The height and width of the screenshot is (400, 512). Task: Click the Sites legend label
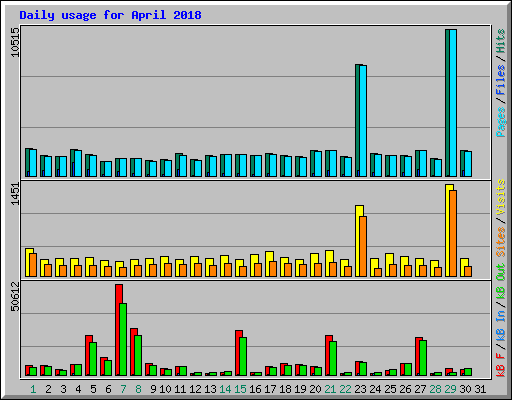[501, 241]
